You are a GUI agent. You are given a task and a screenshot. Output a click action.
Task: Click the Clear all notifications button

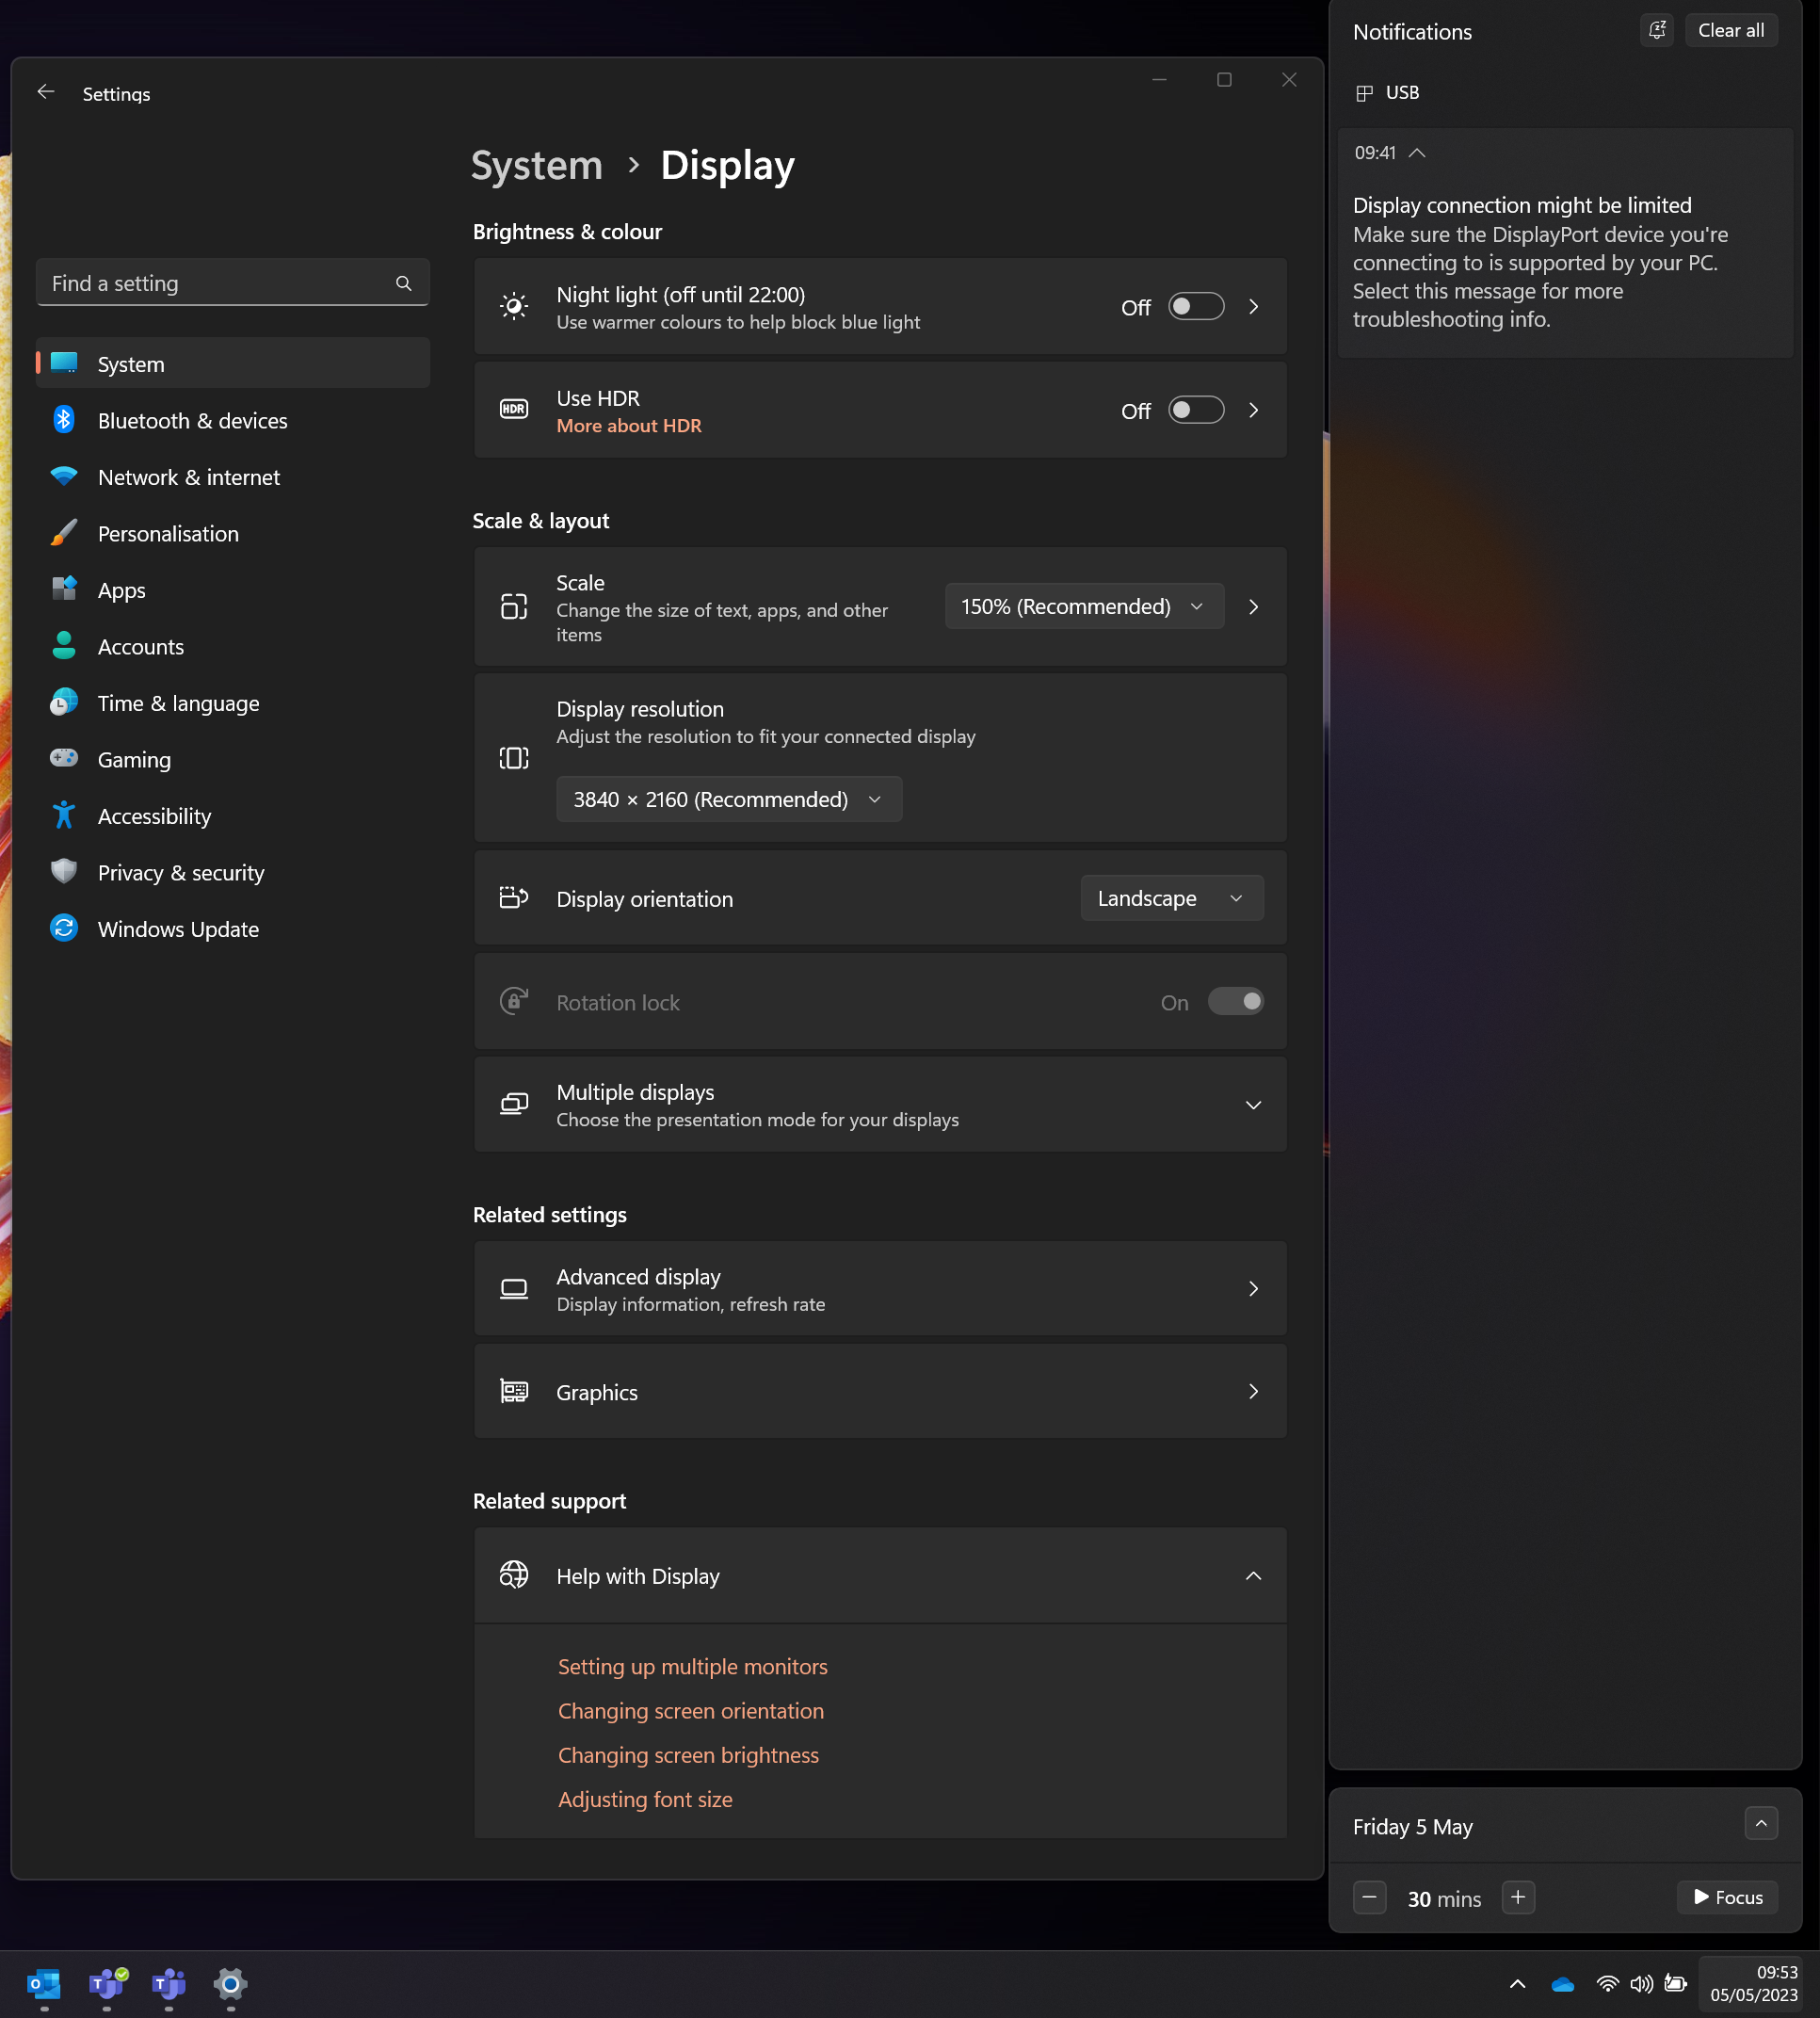pos(1730,30)
